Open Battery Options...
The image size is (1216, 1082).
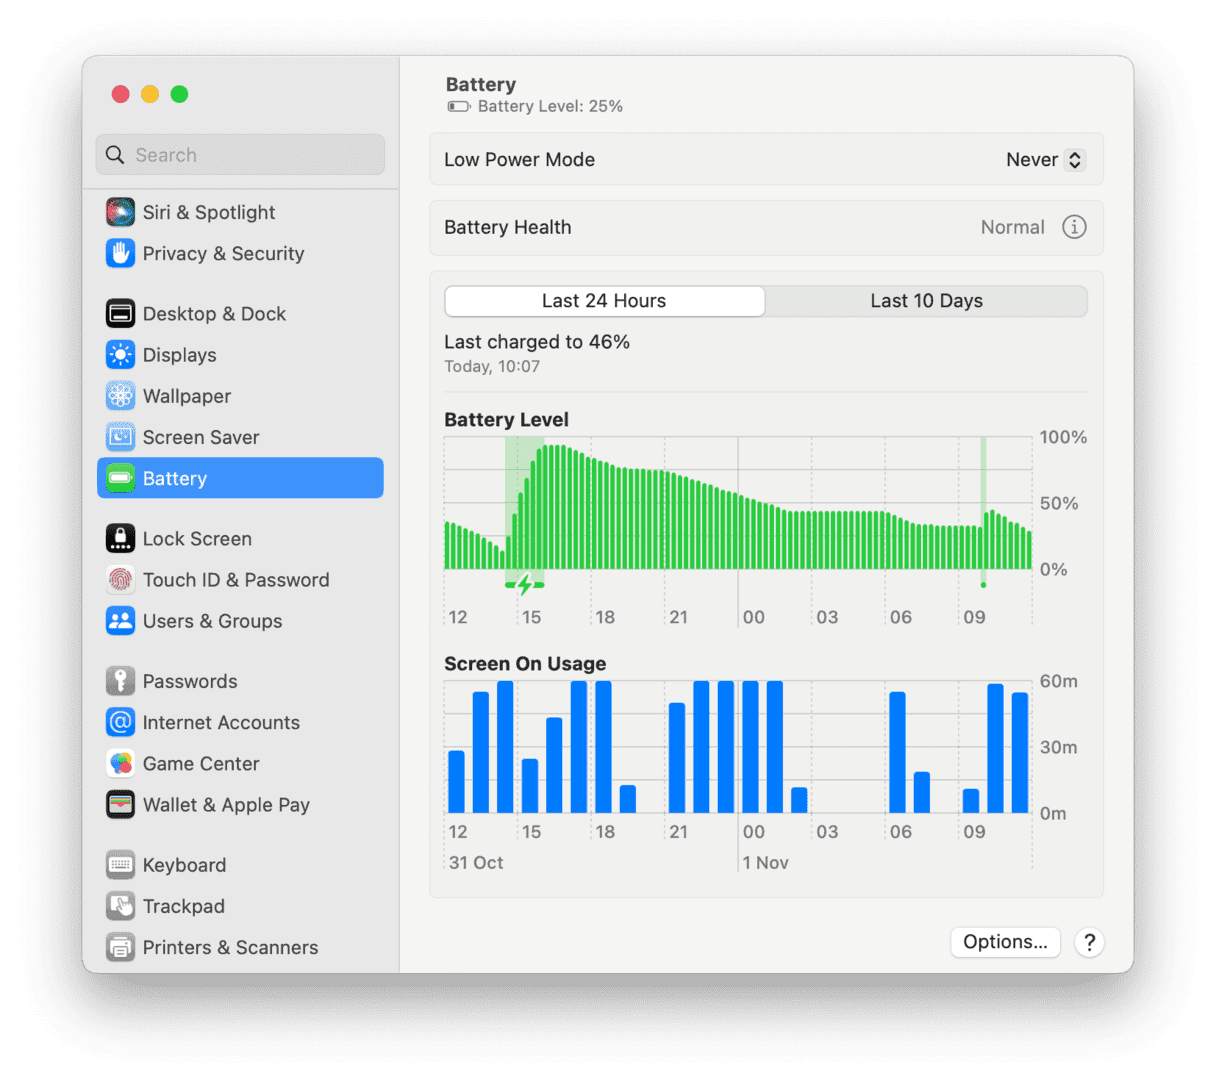pyautogui.click(x=1005, y=941)
